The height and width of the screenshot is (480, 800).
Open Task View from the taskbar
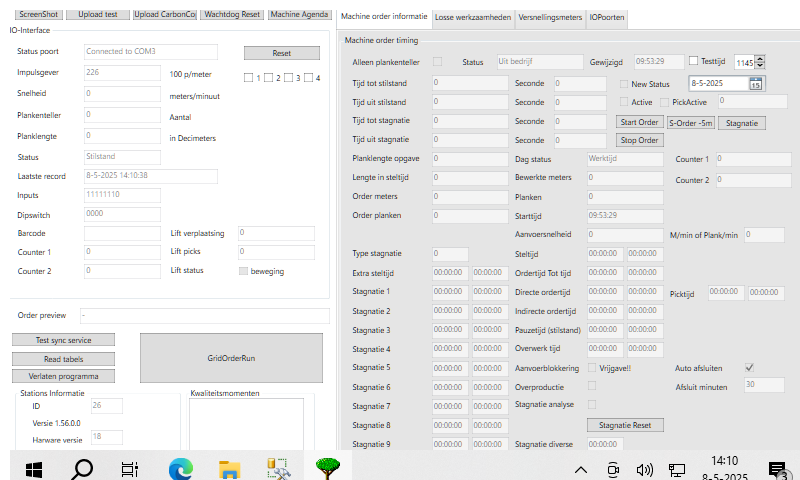click(x=130, y=468)
